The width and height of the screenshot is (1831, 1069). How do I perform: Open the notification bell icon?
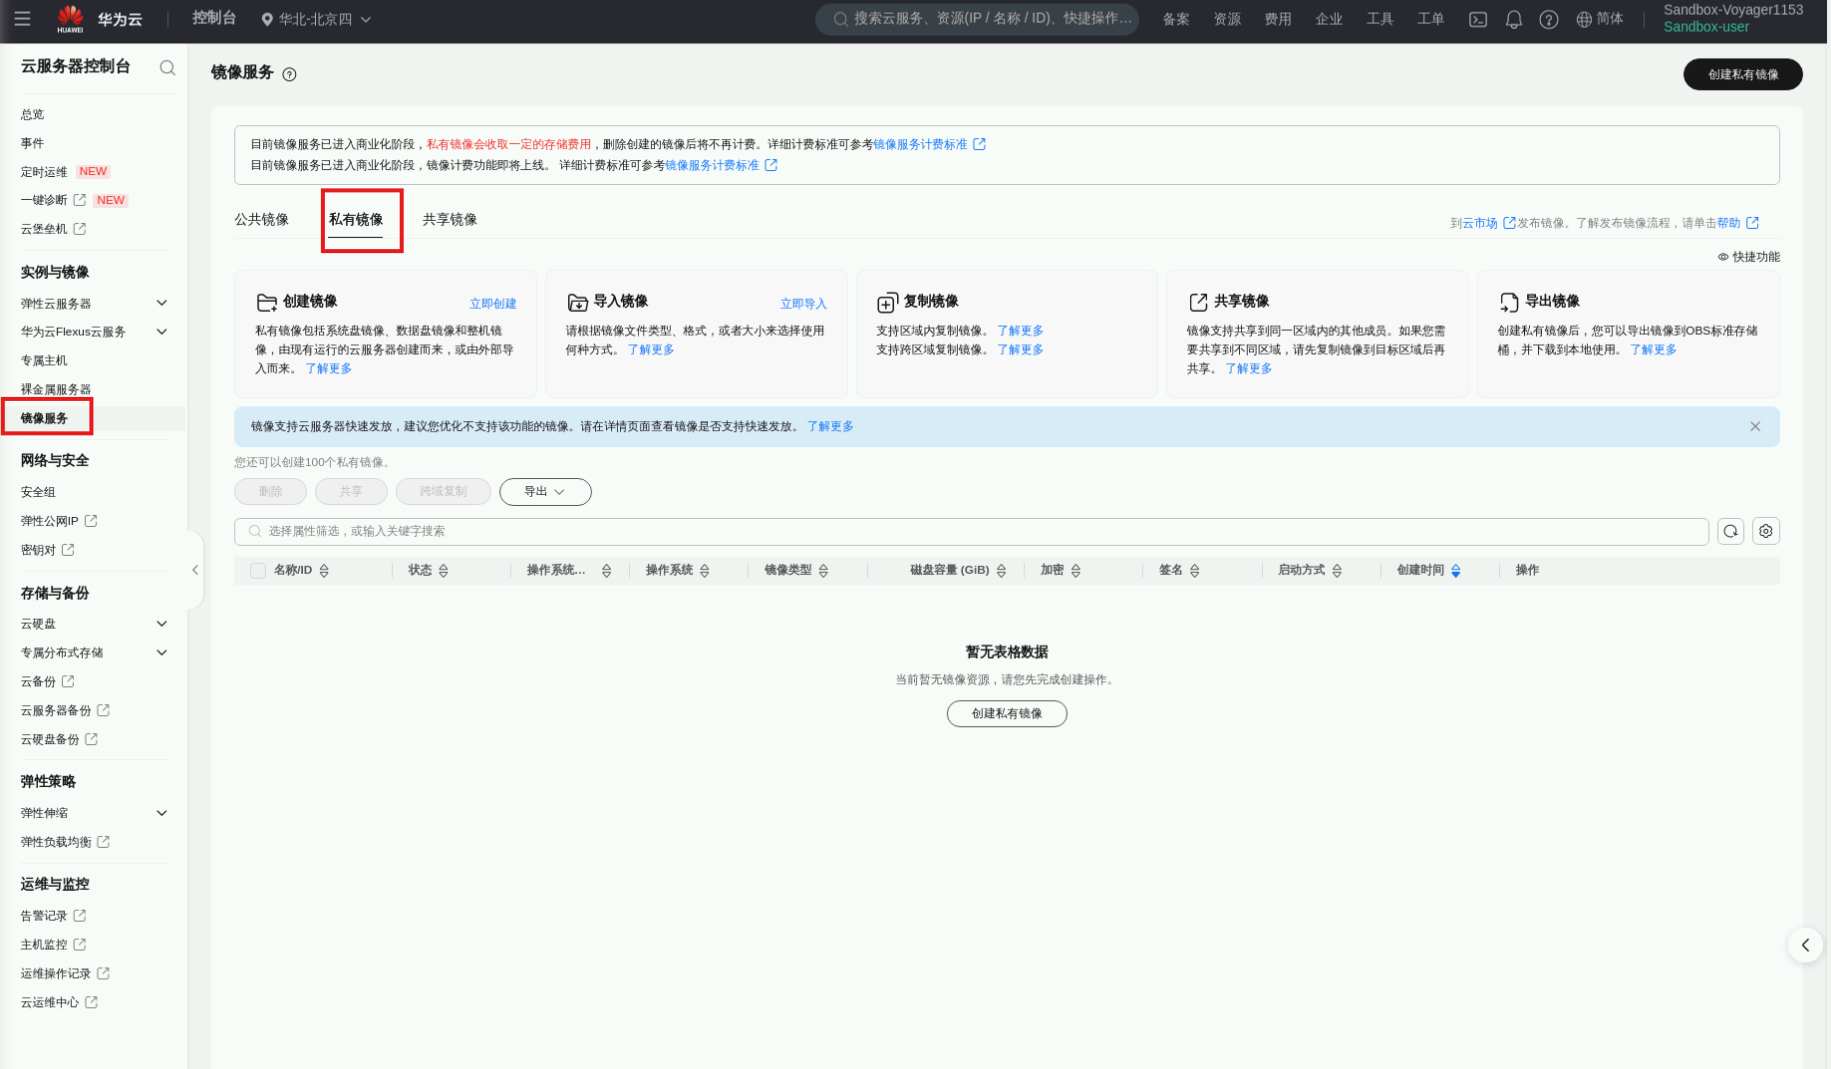click(1513, 20)
